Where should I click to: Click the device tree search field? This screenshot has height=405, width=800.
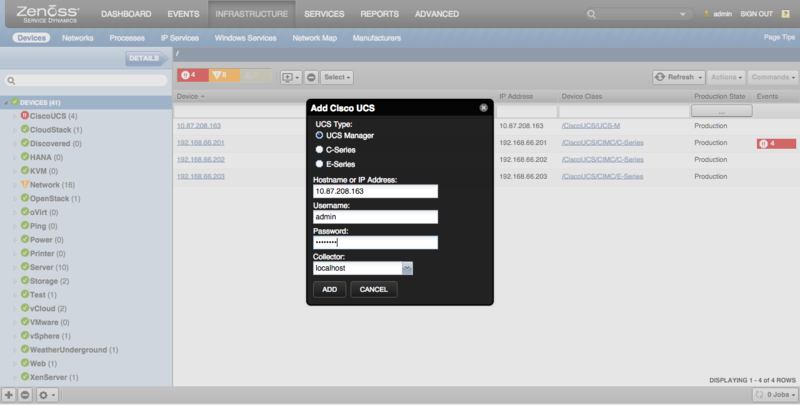click(x=86, y=81)
